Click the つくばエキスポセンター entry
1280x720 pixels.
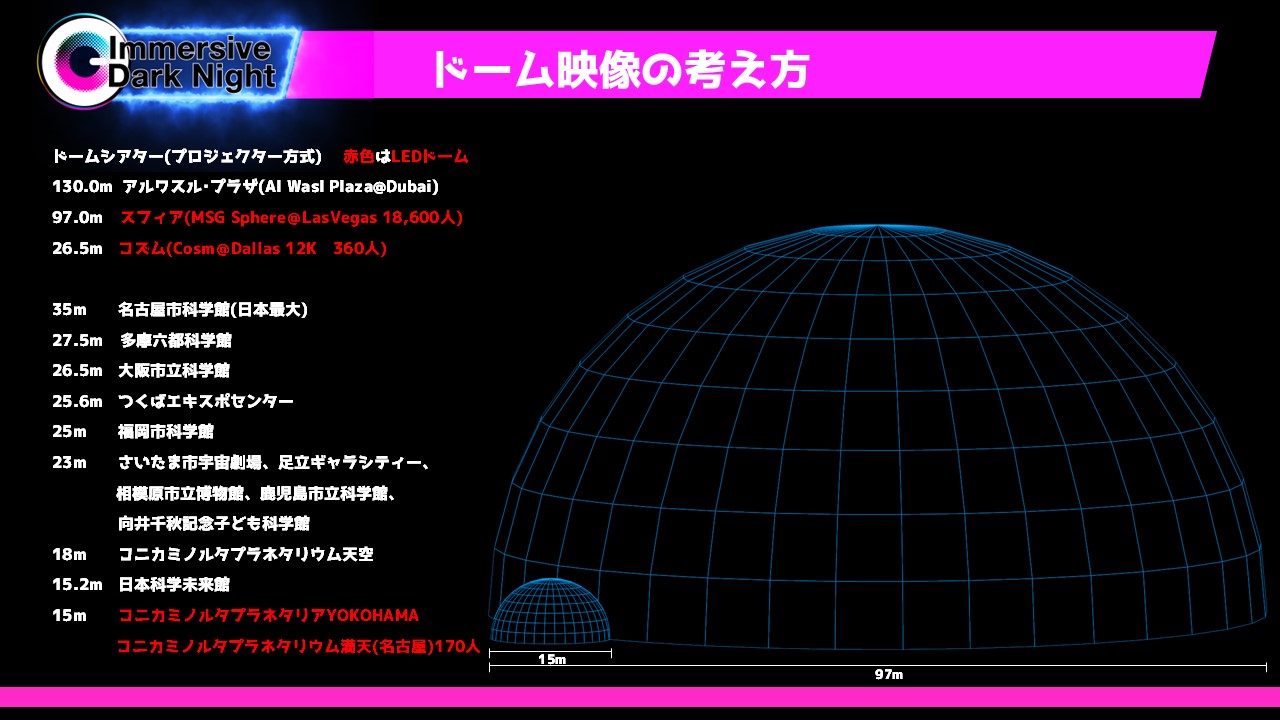coord(205,401)
